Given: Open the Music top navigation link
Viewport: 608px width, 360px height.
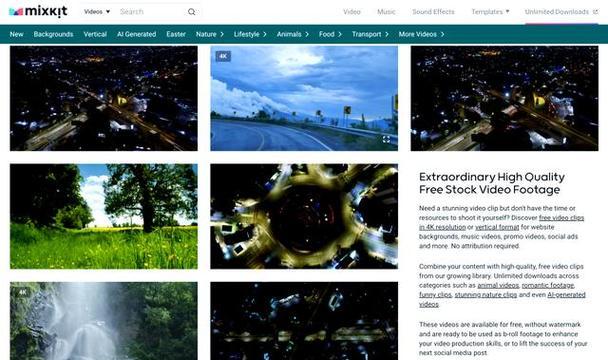Looking at the screenshot, I should point(386,12).
